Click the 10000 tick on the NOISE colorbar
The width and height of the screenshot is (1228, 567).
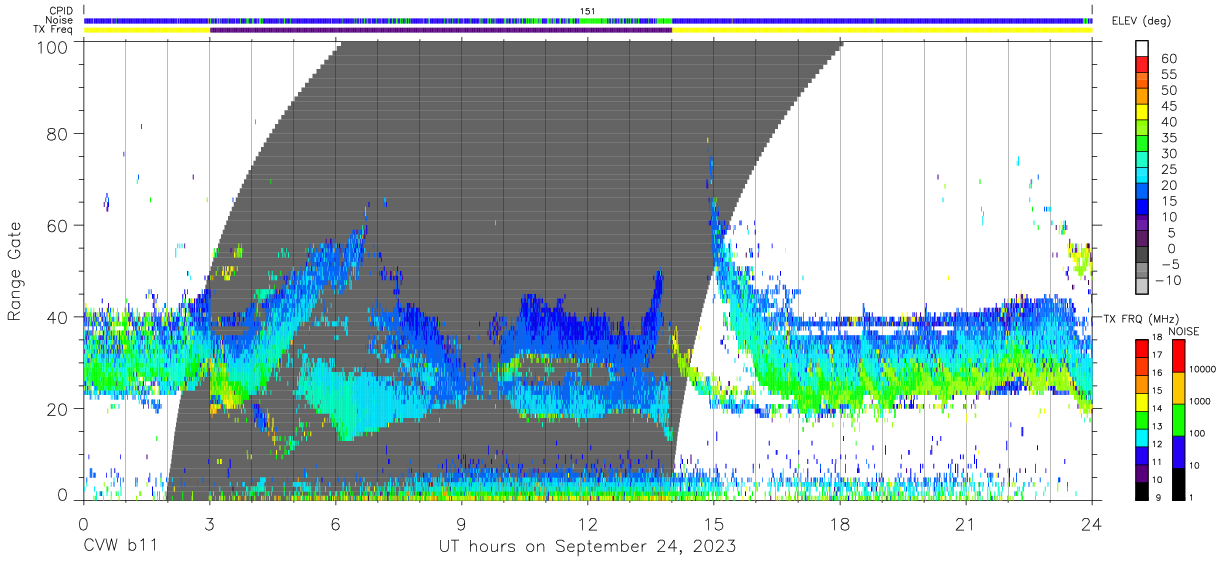tap(1203, 368)
